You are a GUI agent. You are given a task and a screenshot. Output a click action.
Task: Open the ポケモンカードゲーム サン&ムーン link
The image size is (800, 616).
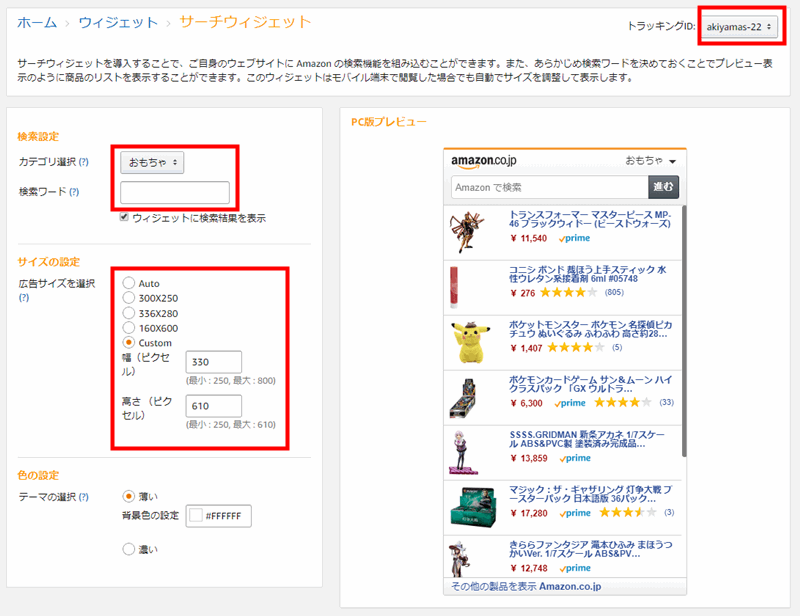tap(590, 384)
